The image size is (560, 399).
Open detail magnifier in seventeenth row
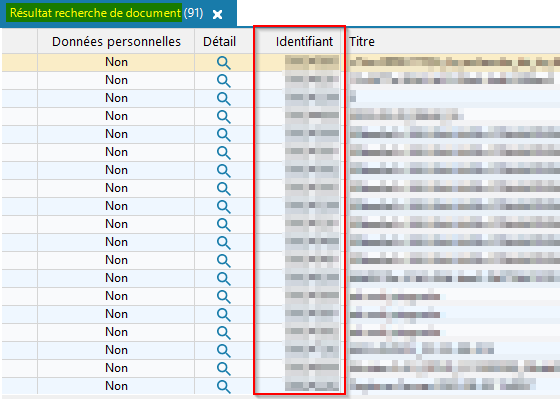[224, 350]
